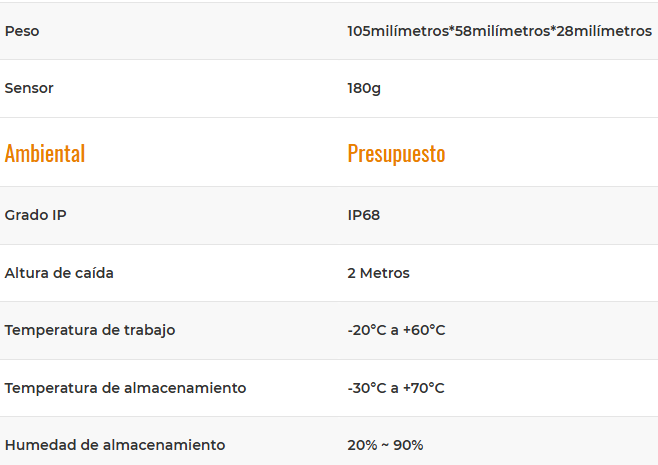Viewport: 658px width, 465px height.
Task: Select the 180g value
Action: point(364,88)
